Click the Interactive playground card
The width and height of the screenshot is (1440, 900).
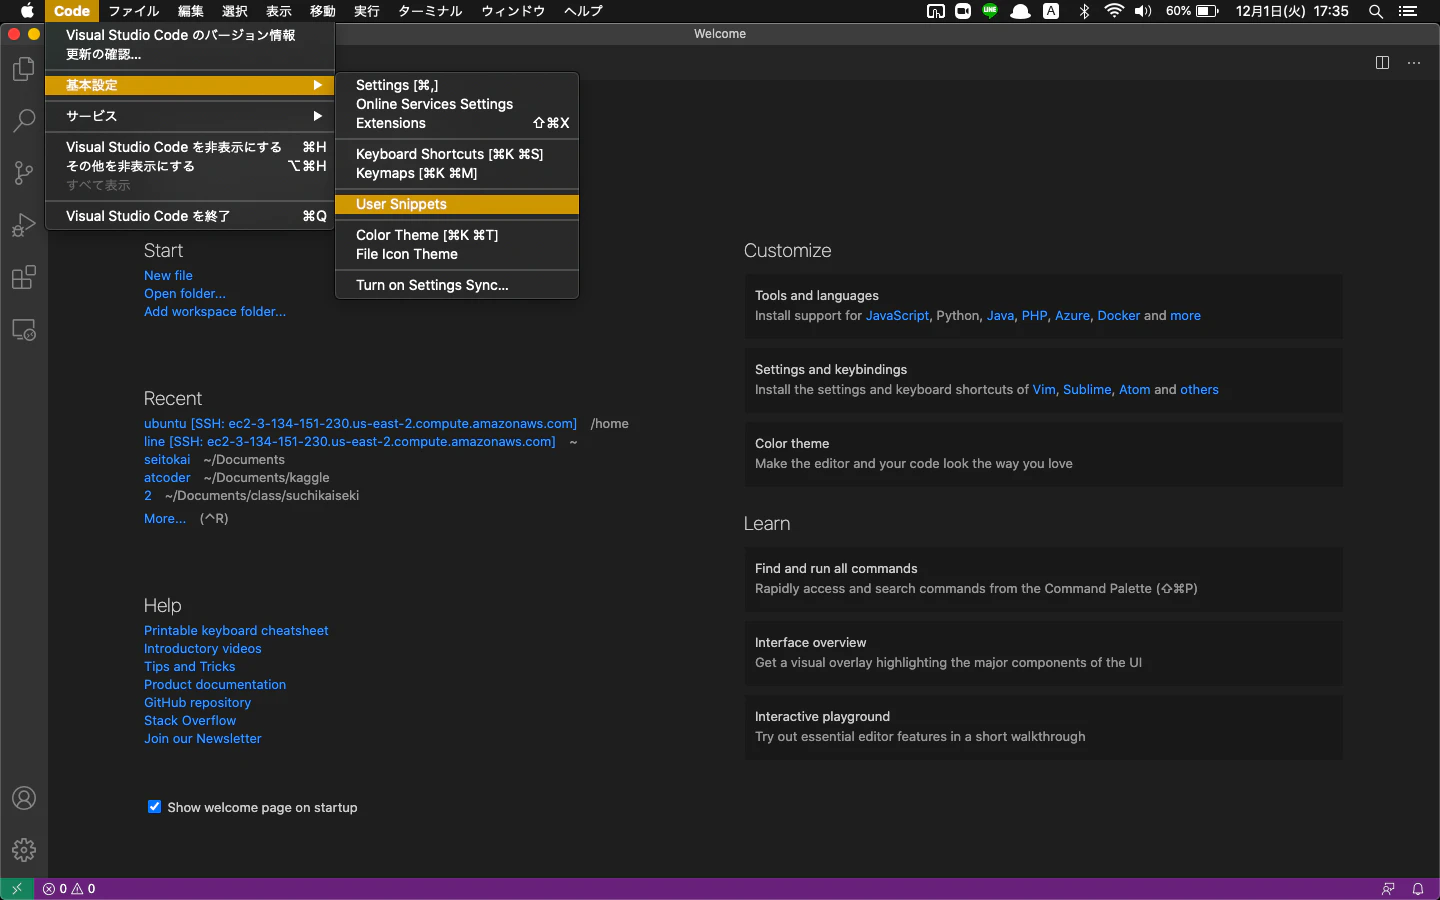coord(1043,726)
